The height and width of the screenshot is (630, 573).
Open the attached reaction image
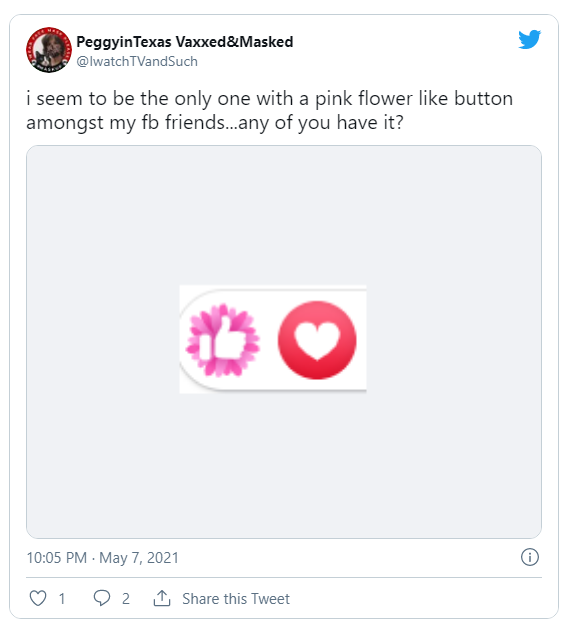tap(273, 340)
